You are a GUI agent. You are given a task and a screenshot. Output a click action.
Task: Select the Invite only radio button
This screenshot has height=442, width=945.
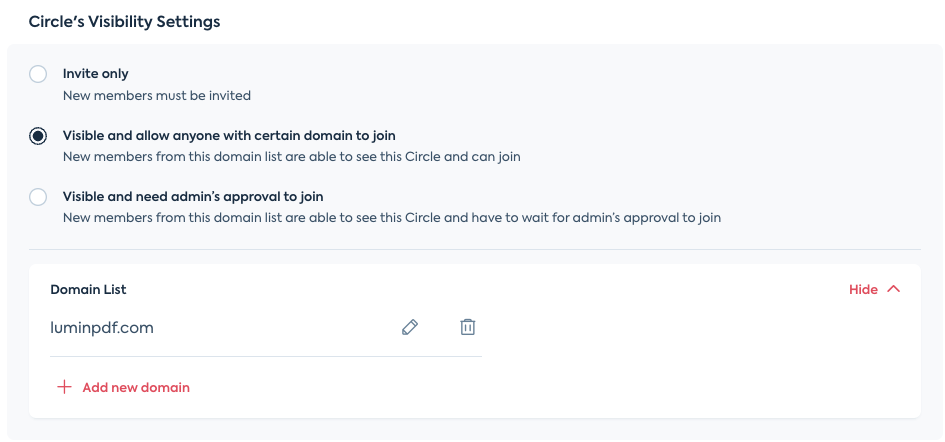38,75
